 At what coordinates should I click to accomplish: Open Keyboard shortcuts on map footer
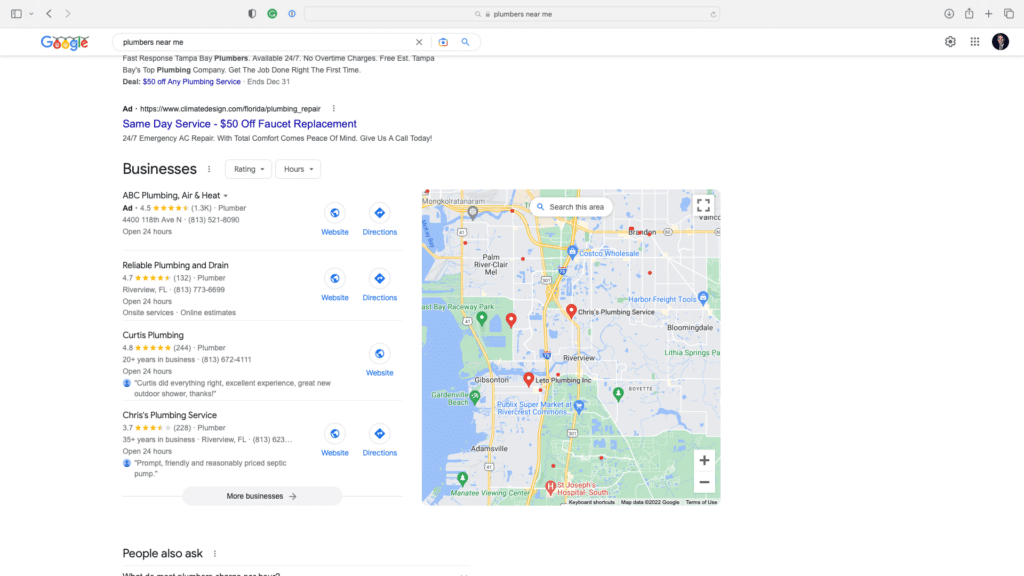(x=592, y=502)
